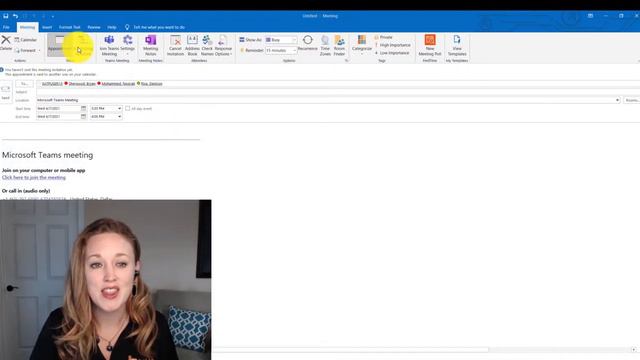This screenshot has width=640, height=360.
Task: Switch to the Insert tab
Action: 47,27
